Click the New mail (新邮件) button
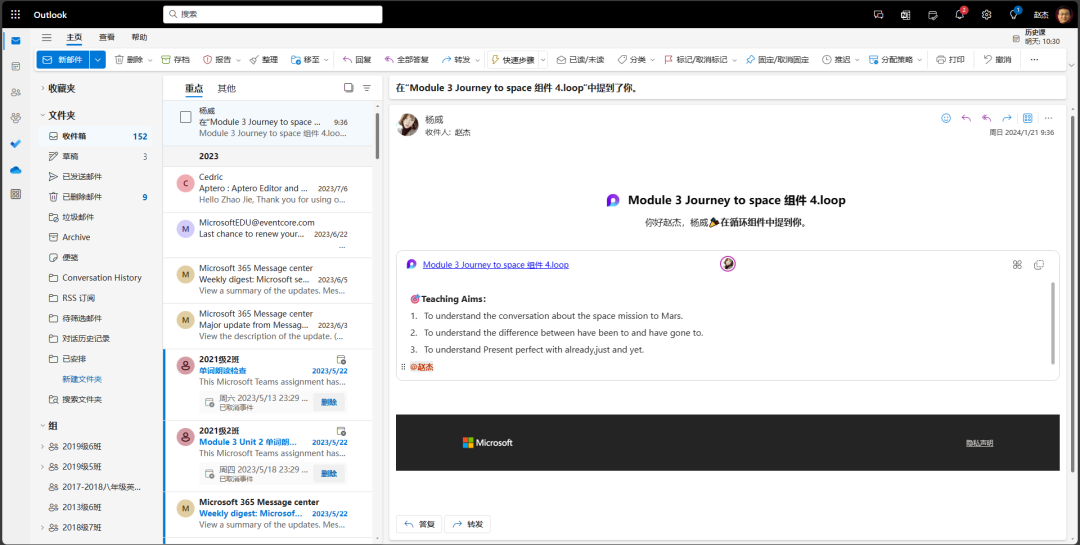This screenshot has width=1080, height=545. point(63,60)
